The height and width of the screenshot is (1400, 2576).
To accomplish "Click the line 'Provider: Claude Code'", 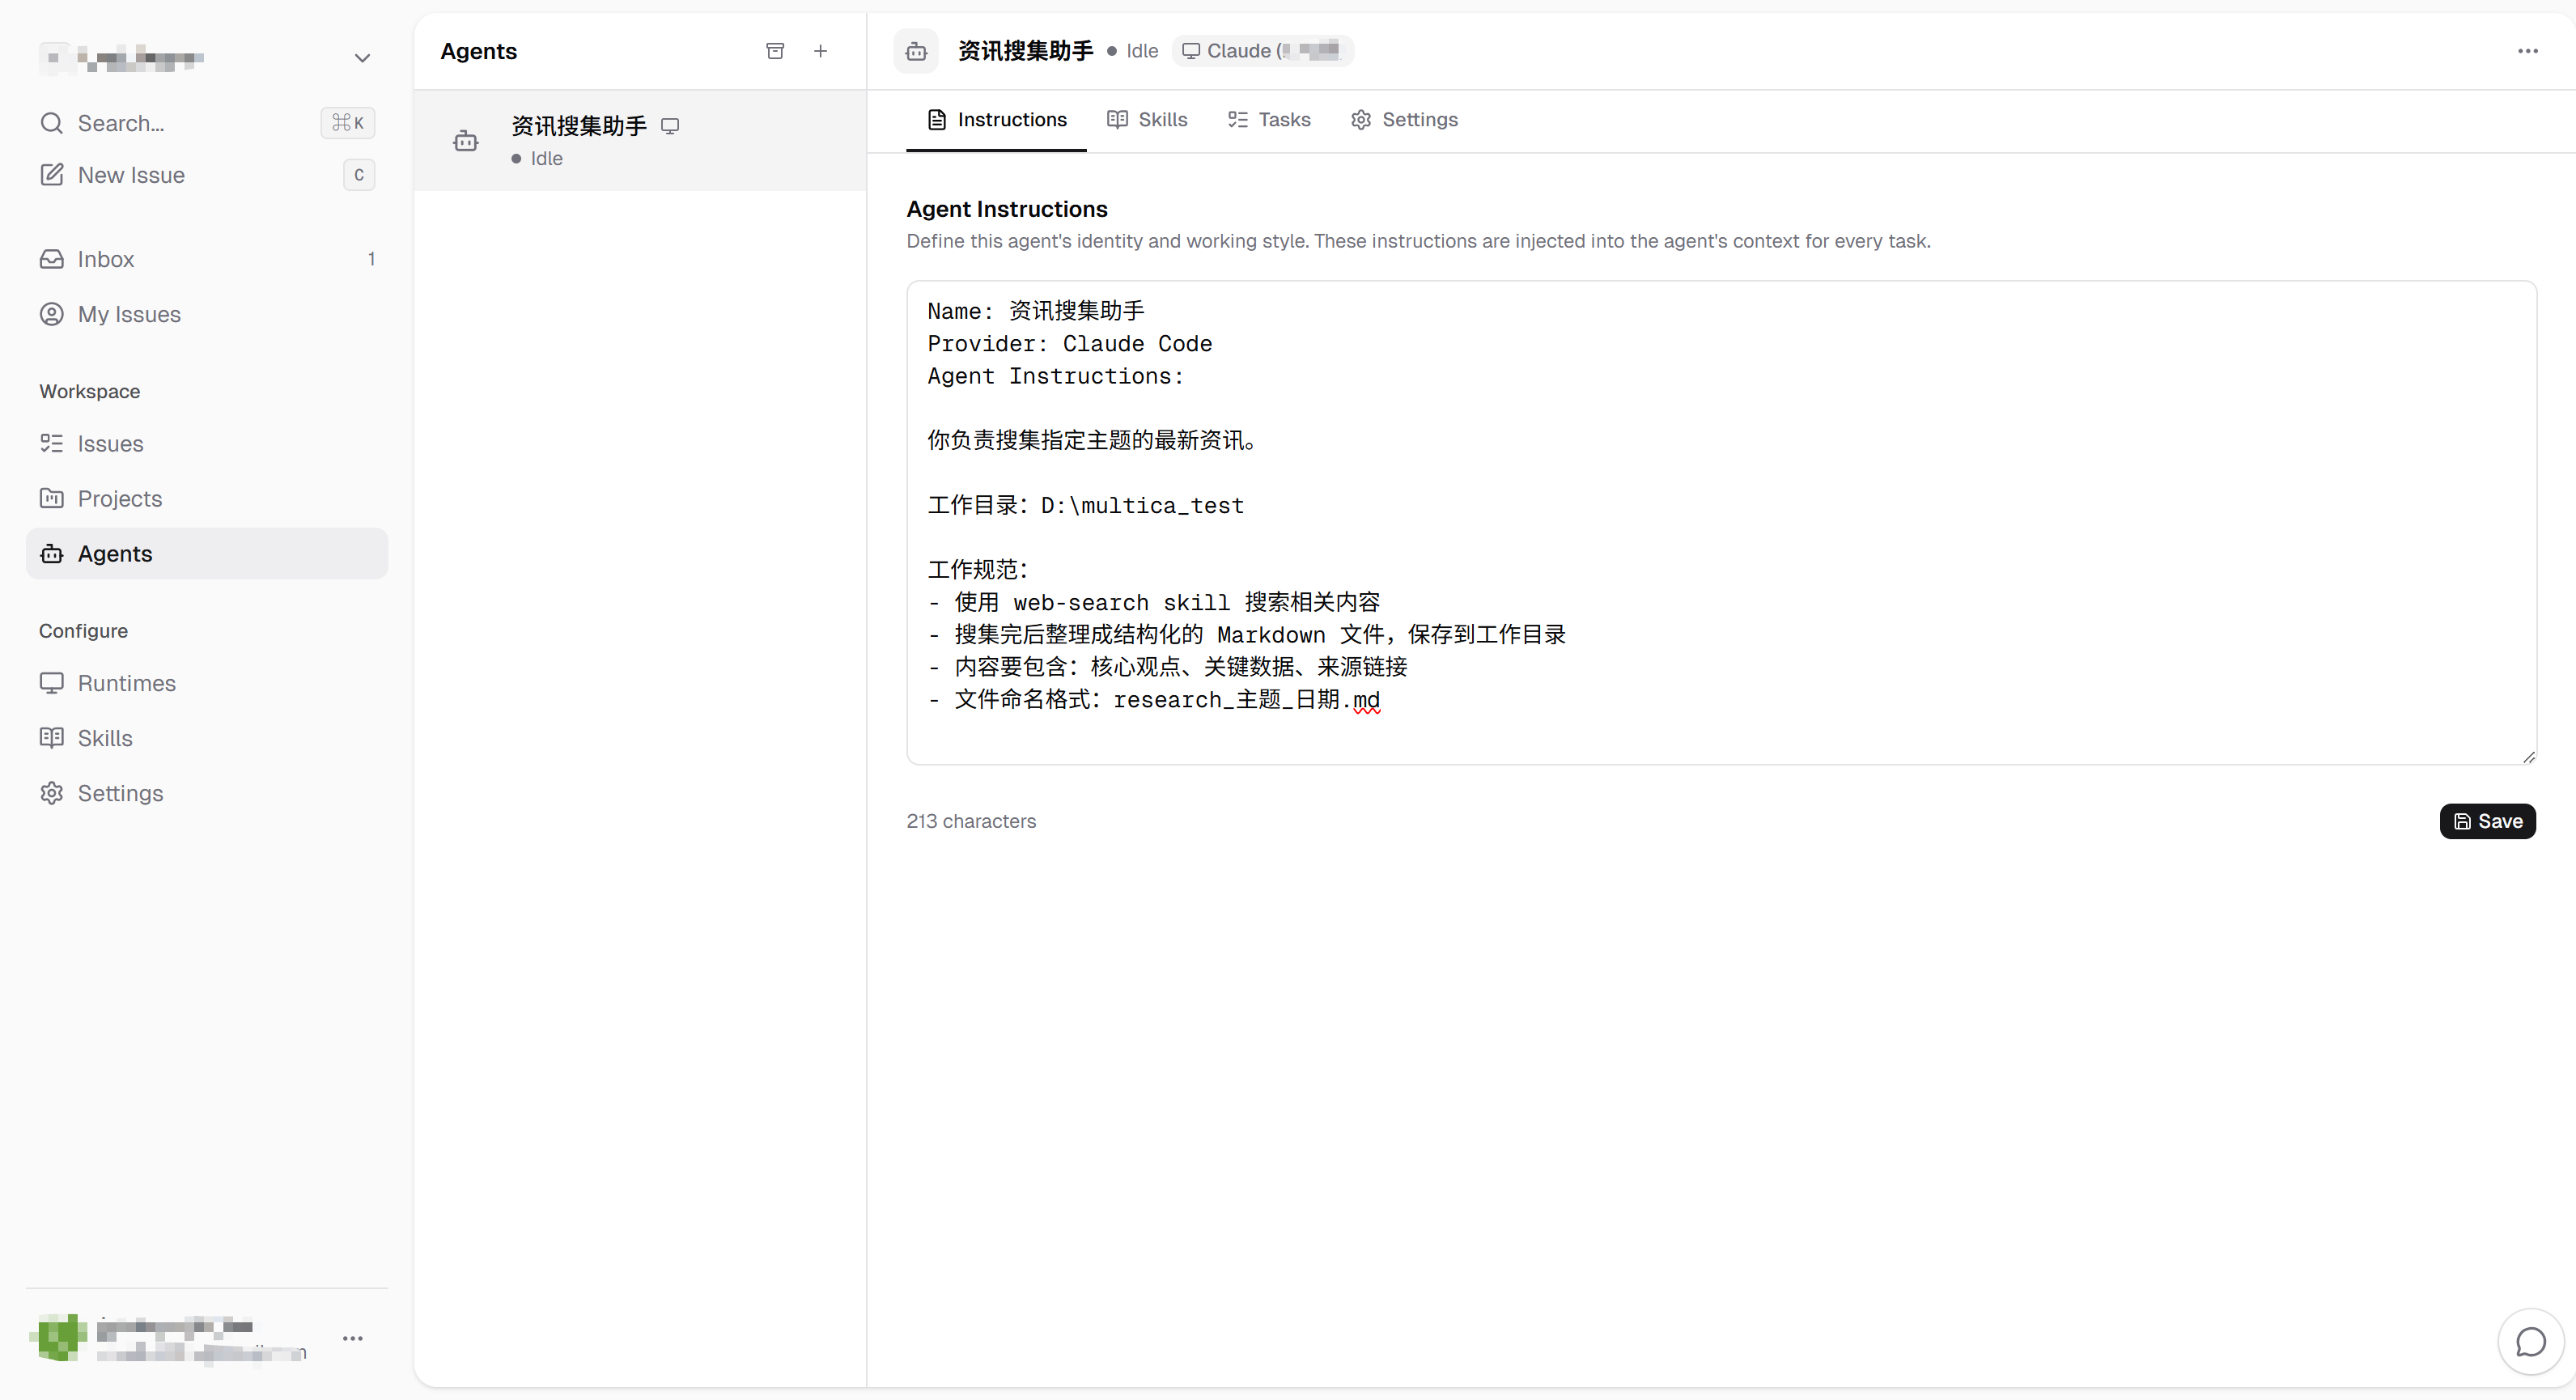I will 1069,343.
